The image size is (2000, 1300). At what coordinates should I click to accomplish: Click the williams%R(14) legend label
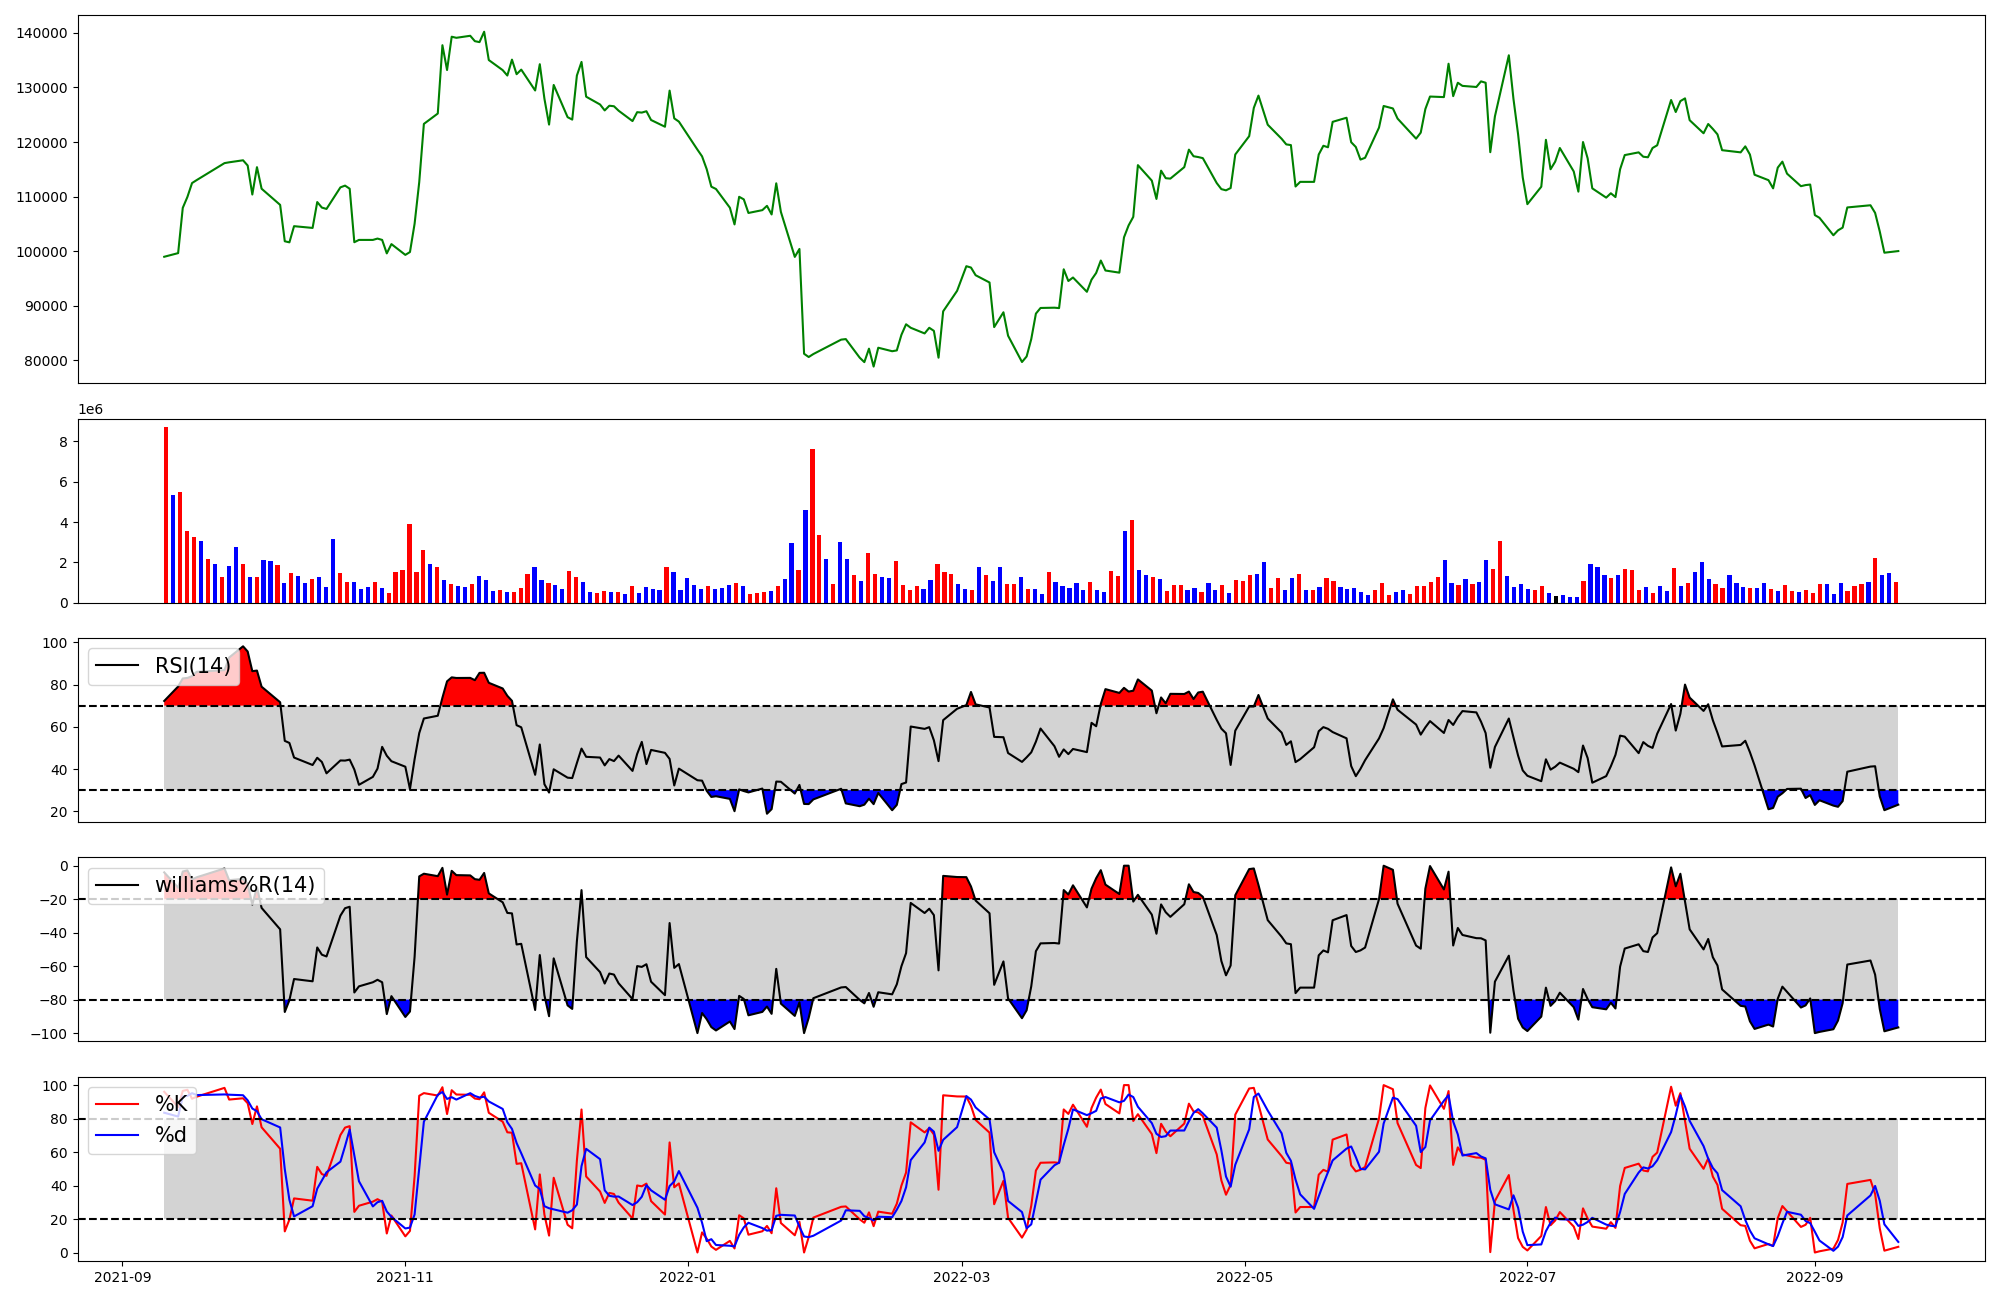(x=234, y=885)
